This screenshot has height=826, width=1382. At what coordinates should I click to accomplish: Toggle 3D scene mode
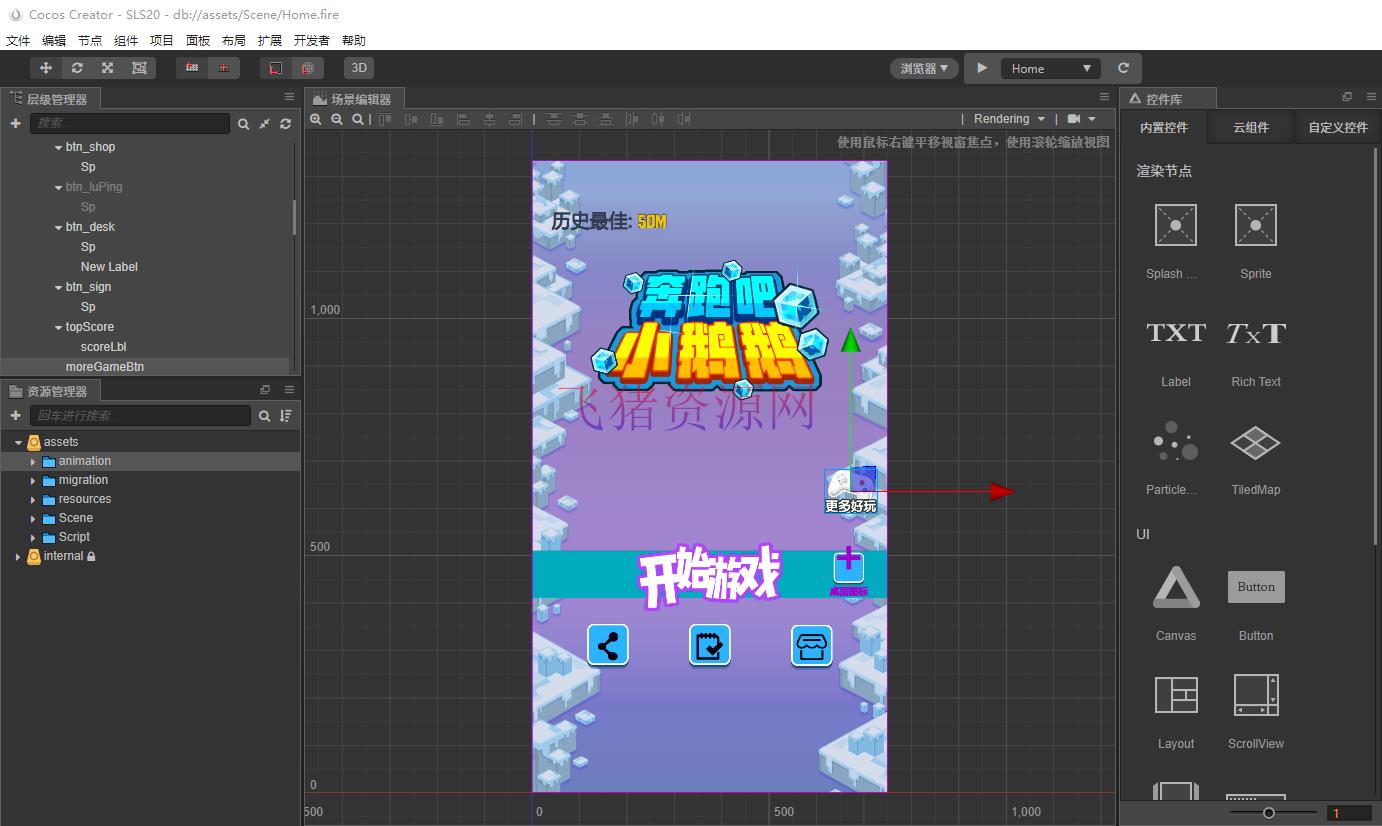click(359, 68)
